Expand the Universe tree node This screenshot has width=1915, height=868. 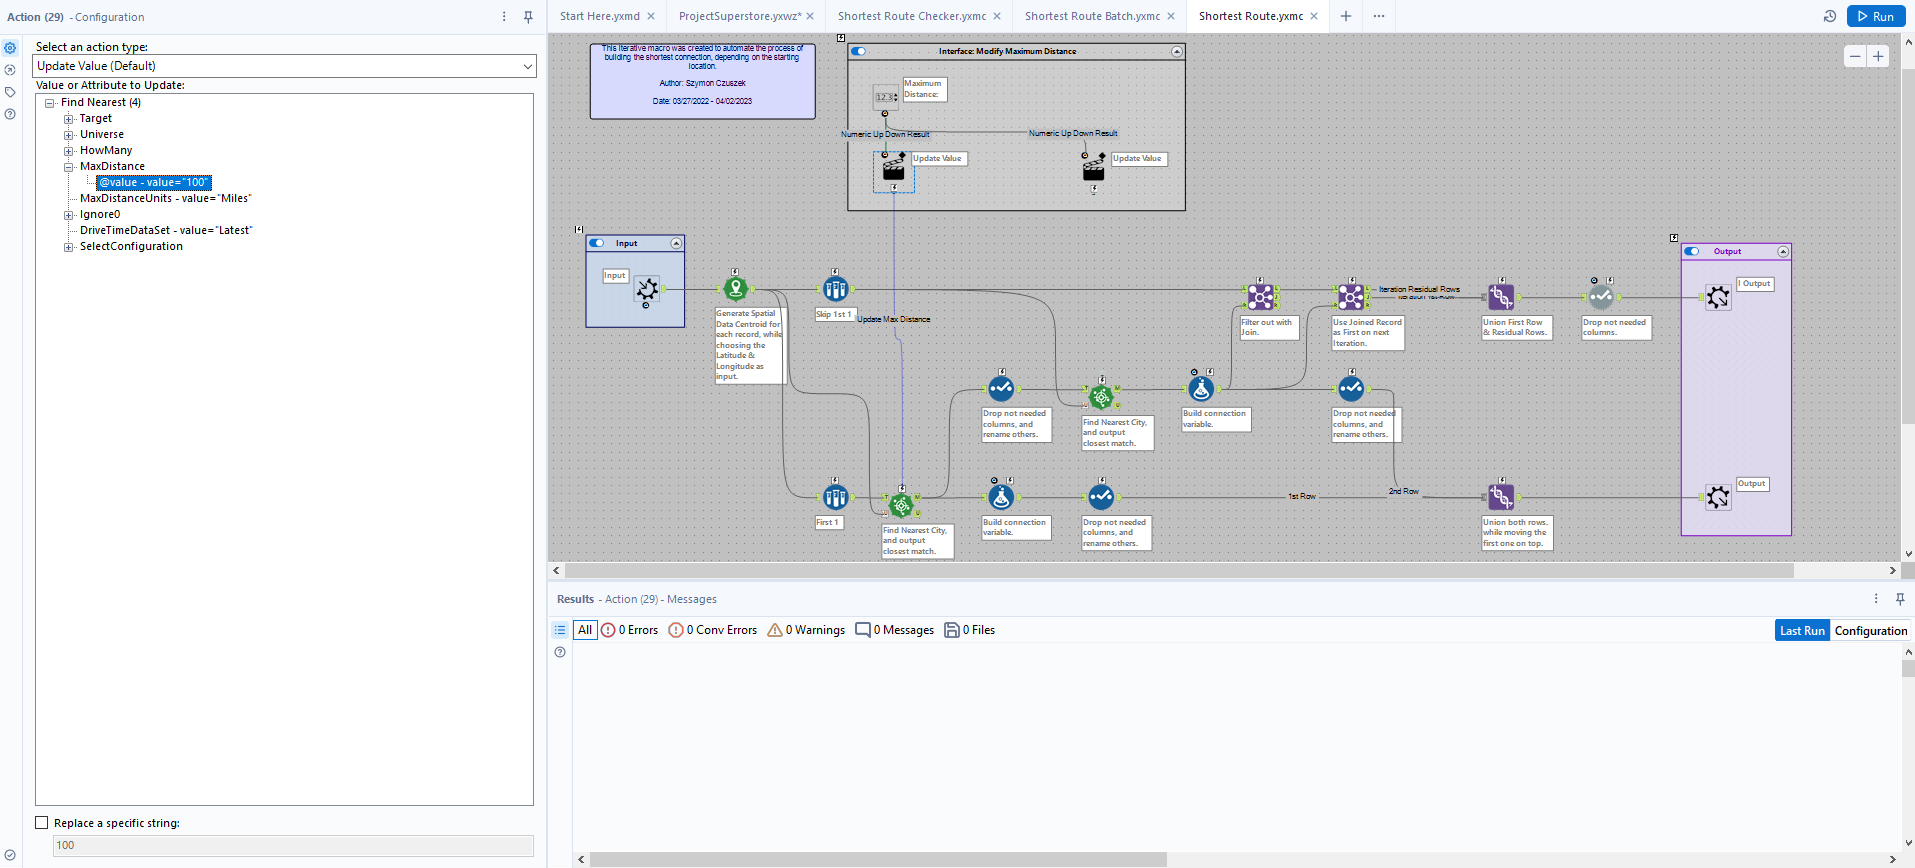[69, 134]
